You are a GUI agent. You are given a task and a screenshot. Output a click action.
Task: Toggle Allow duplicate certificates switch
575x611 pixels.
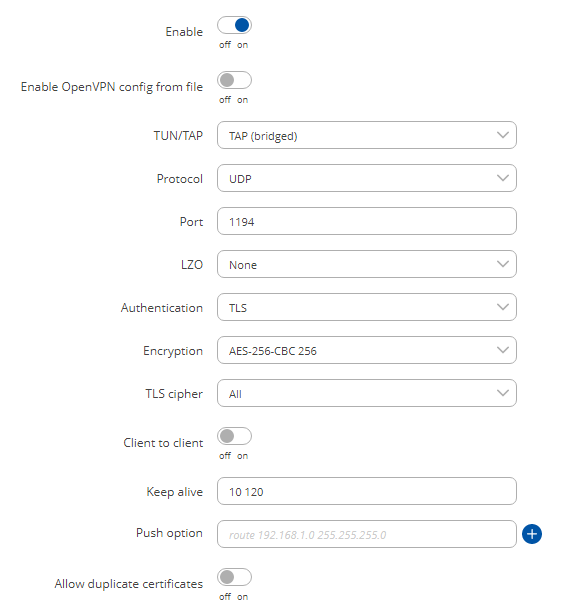(x=234, y=577)
